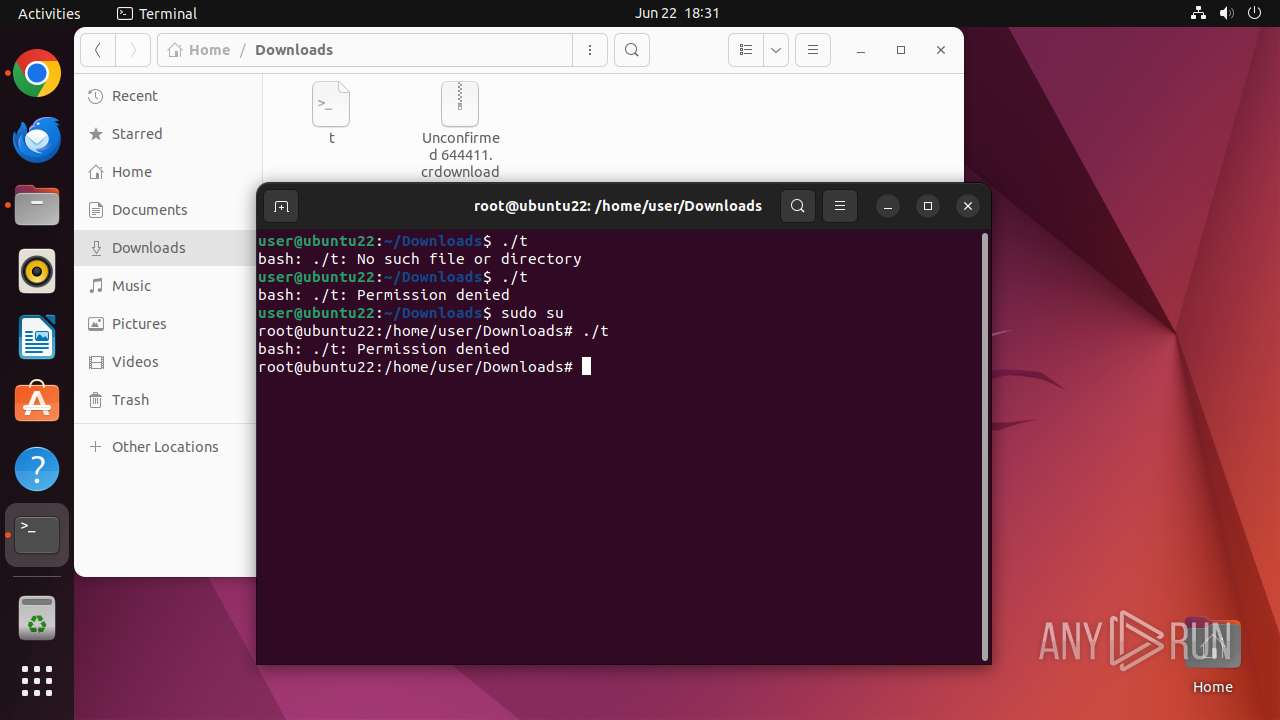The height and width of the screenshot is (720, 1280).
Task: Close the Terminal window
Action: click(968, 206)
